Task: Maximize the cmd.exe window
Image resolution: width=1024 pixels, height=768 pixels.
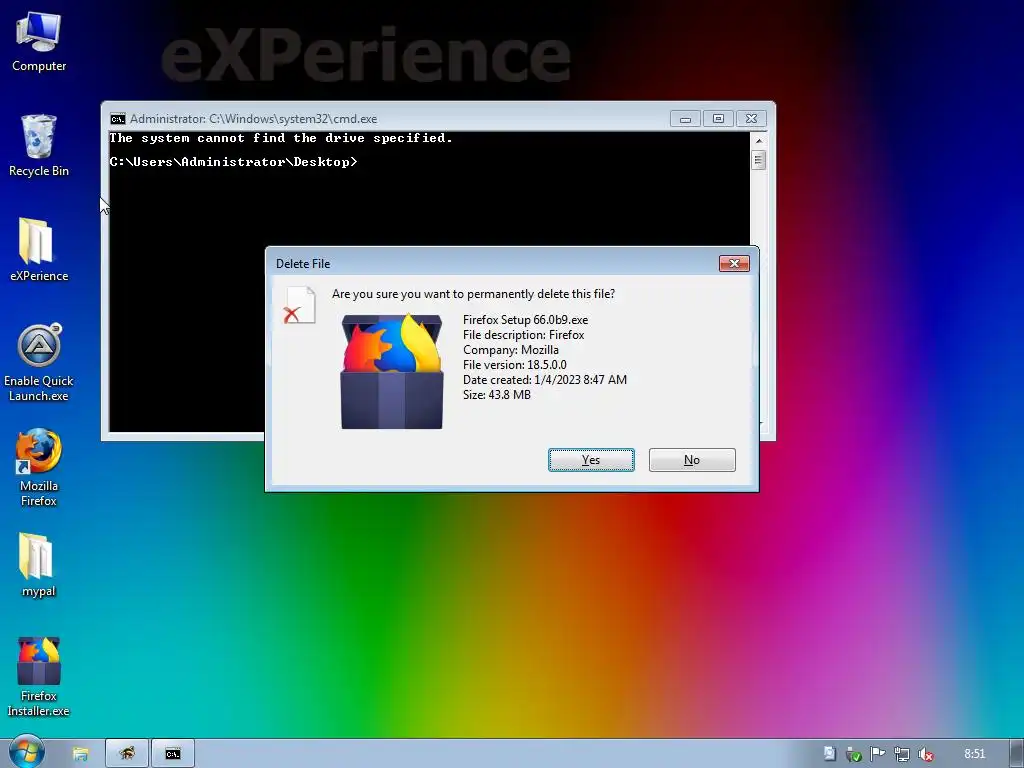Action: click(718, 119)
